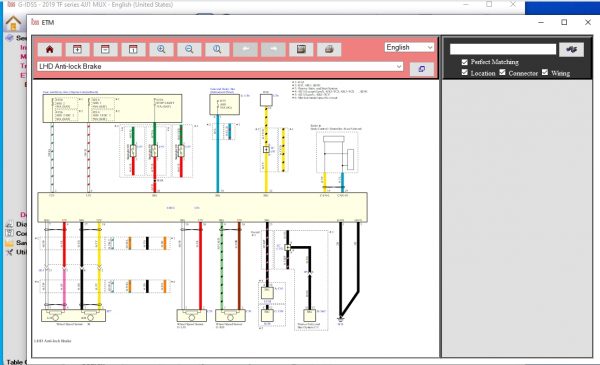Click the ETM window logo icon
Image resolution: width=600 pixels, height=365 pixels.
[x=35, y=22]
